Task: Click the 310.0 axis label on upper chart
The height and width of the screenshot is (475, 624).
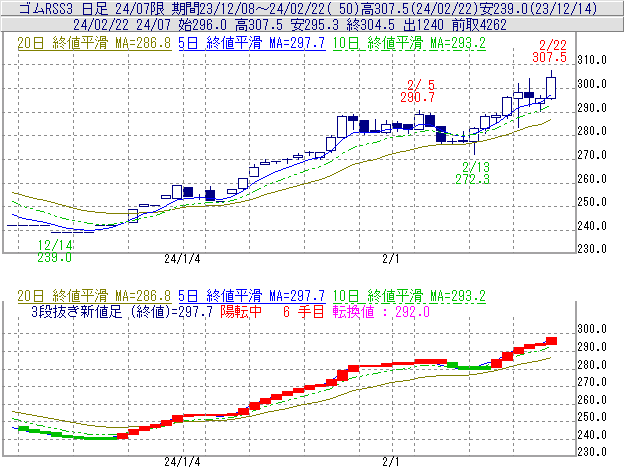Action: (x=592, y=60)
